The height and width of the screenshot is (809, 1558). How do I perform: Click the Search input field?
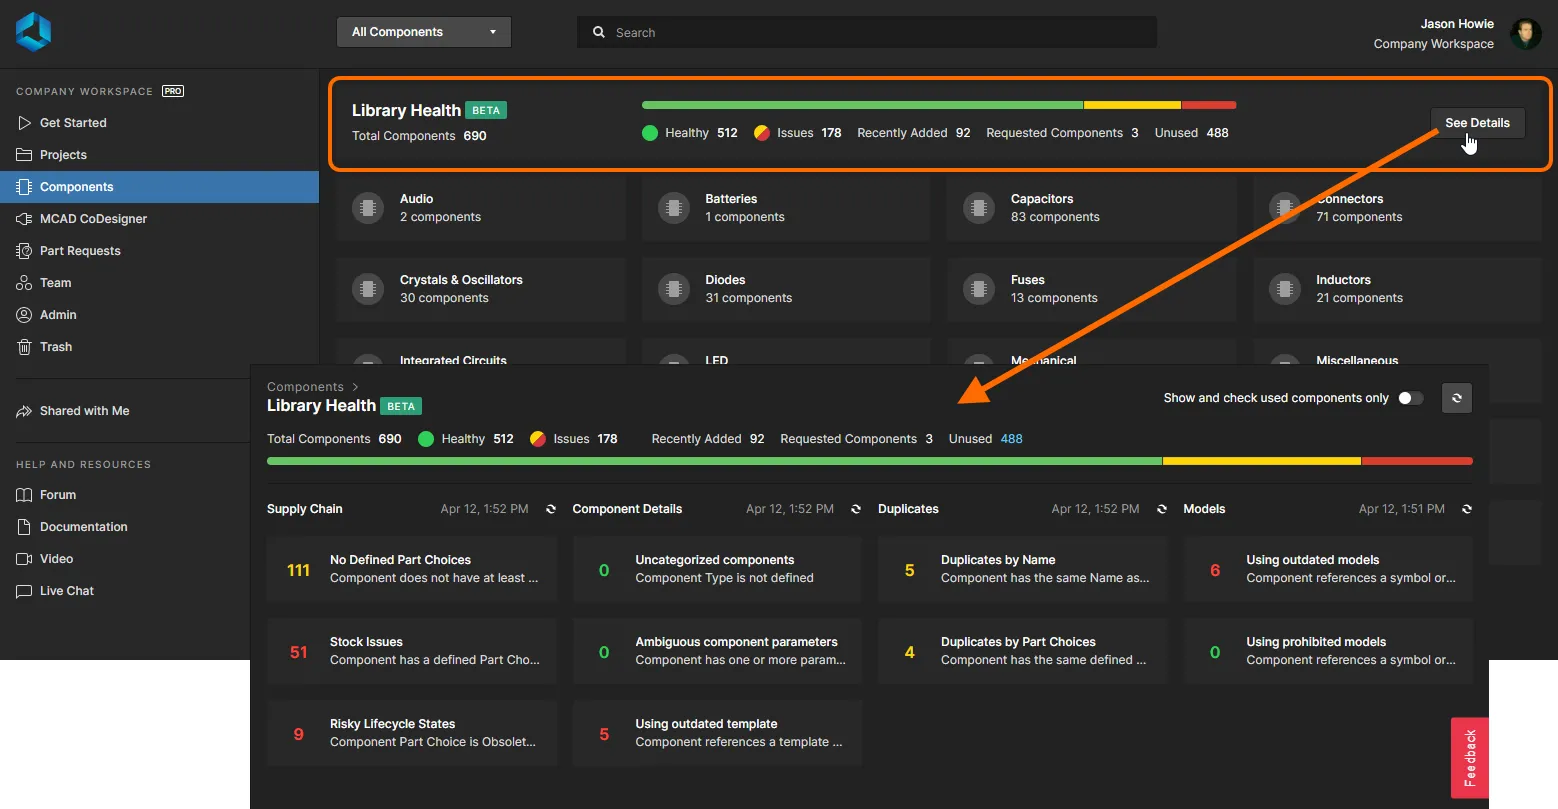click(867, 32)
